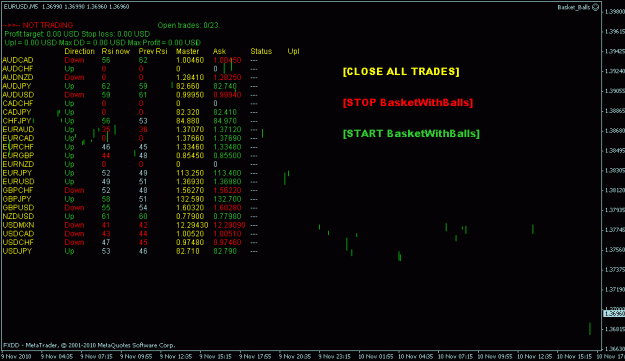Select the EURAUD symbol label
This screenshot has width=625, height=361.
tap(18, 129)
